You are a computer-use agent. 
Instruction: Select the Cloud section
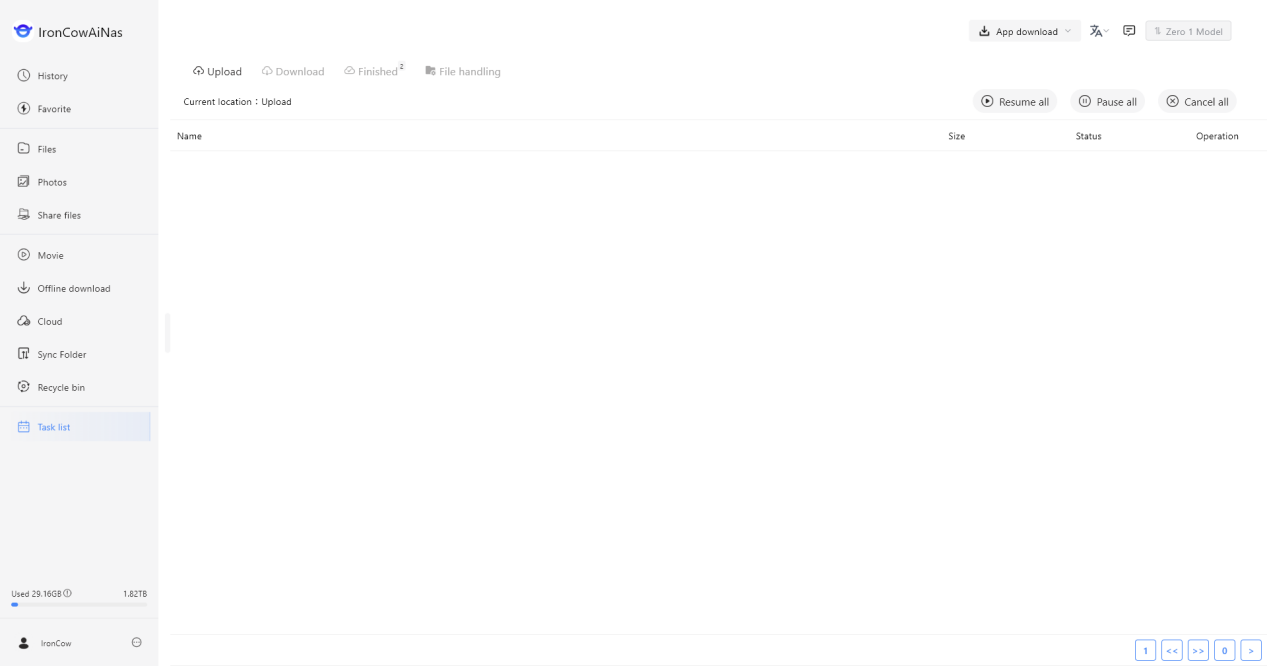(x=50, y=321)
